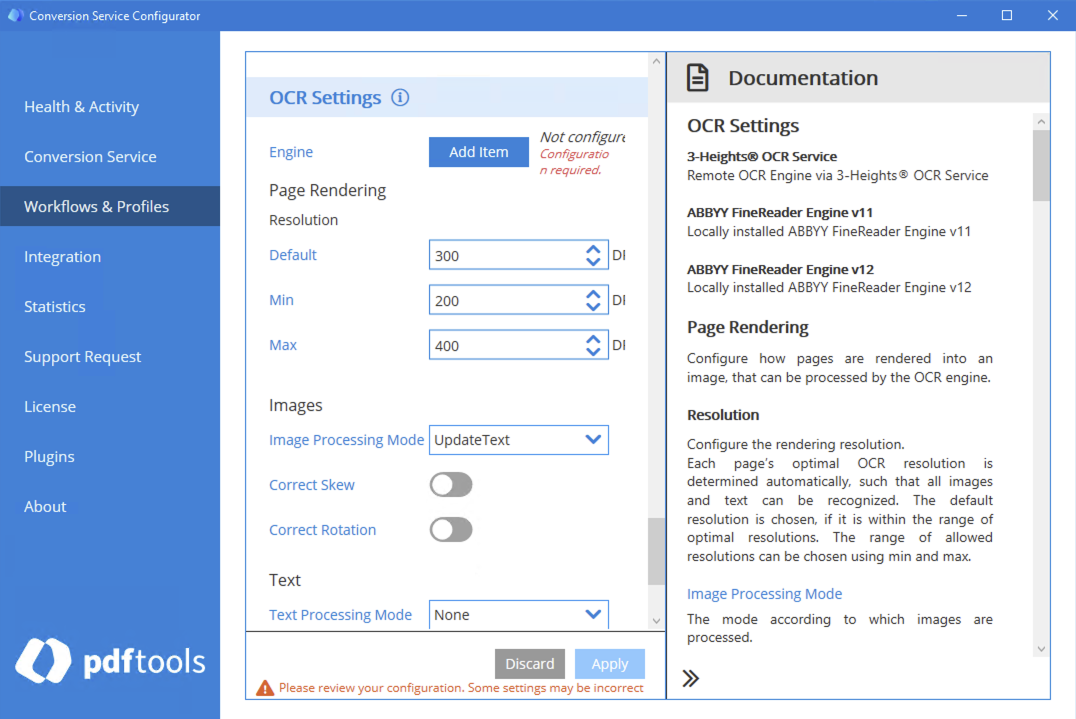Increase the Max resolution value
Image resolution: width=1076 pixels, height=719 pixels.
593,339
